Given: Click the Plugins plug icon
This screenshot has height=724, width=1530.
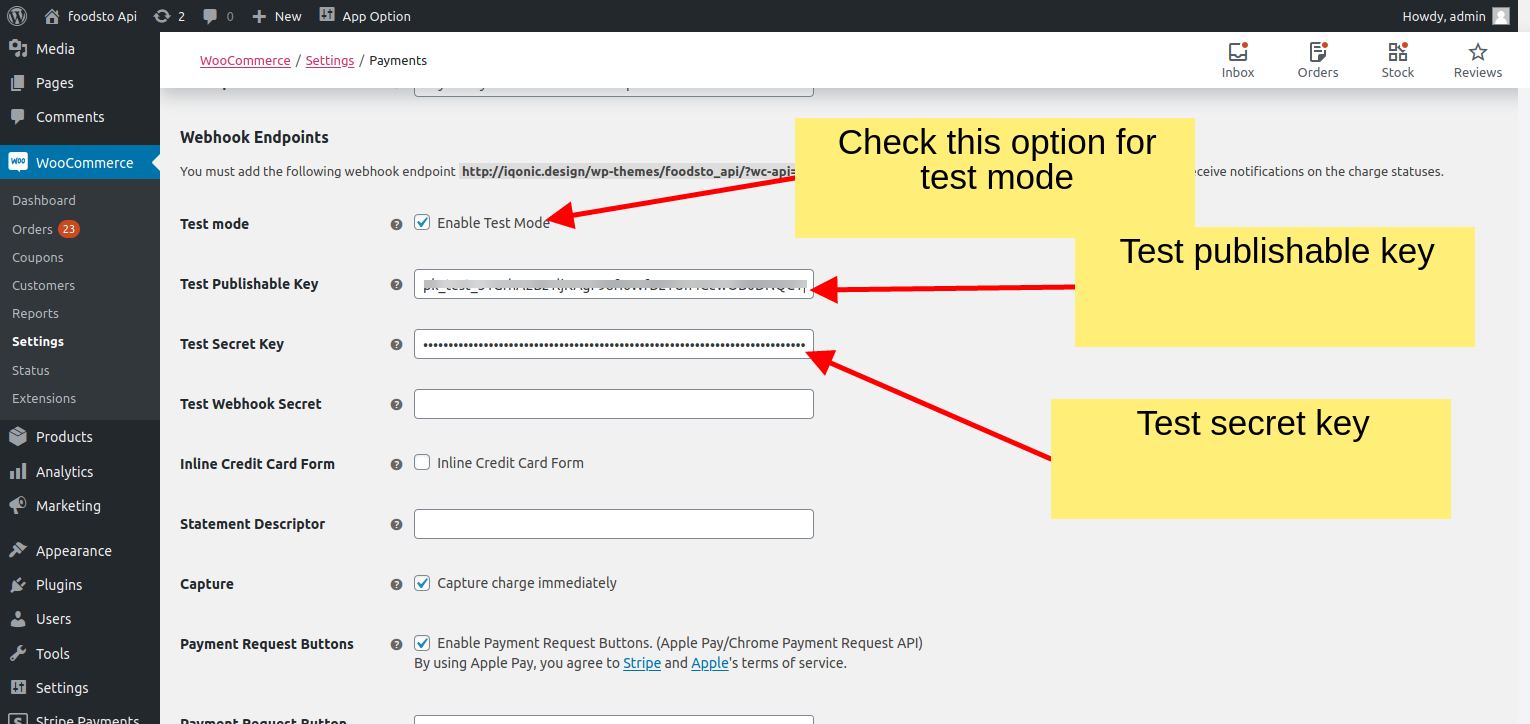Looking at the screenshot, I should (x=18, y=585).
